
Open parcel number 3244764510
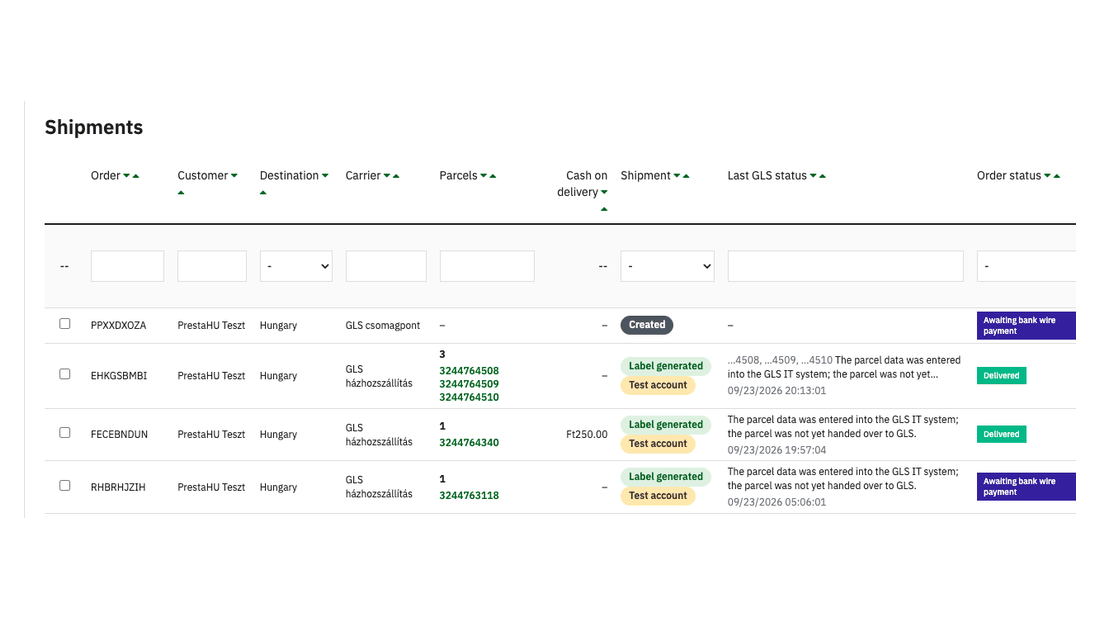(x=469, y=397)
